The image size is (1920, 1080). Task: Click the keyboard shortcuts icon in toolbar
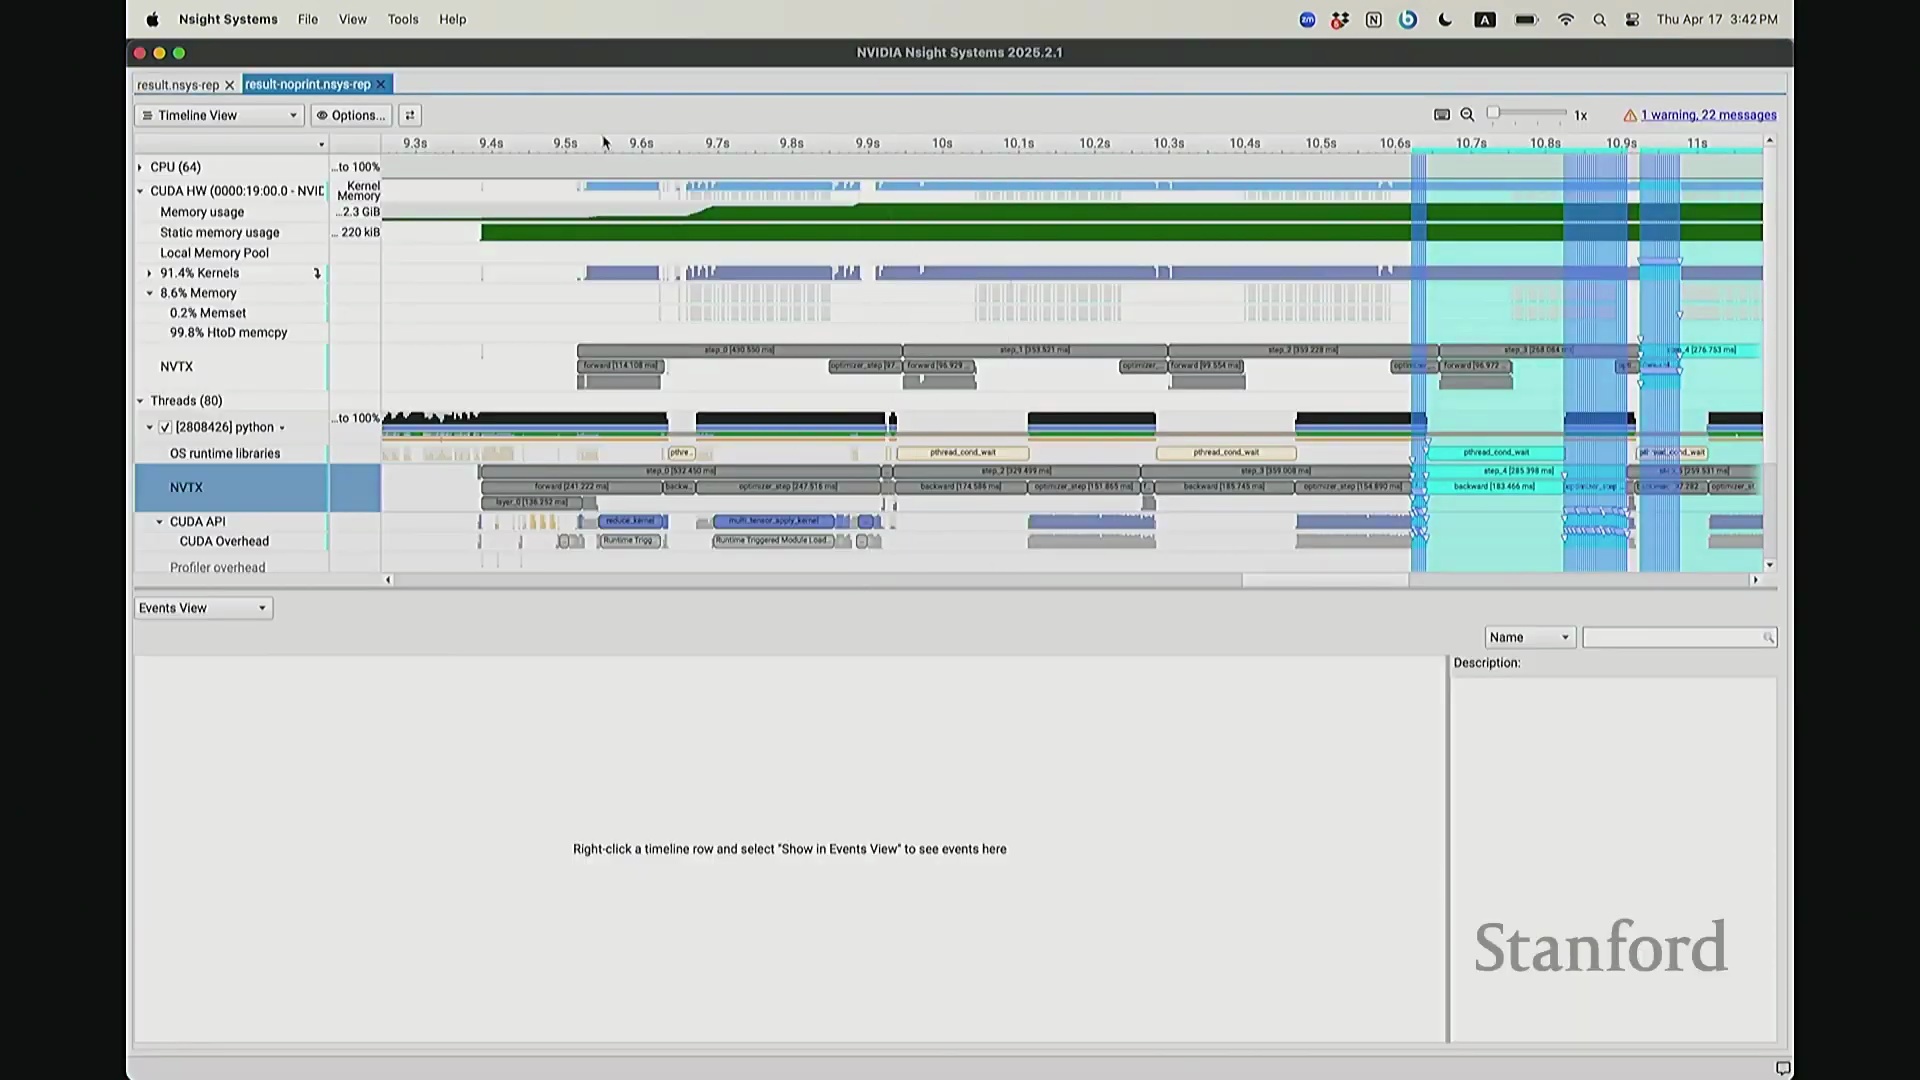click(x=1441, y=115)
